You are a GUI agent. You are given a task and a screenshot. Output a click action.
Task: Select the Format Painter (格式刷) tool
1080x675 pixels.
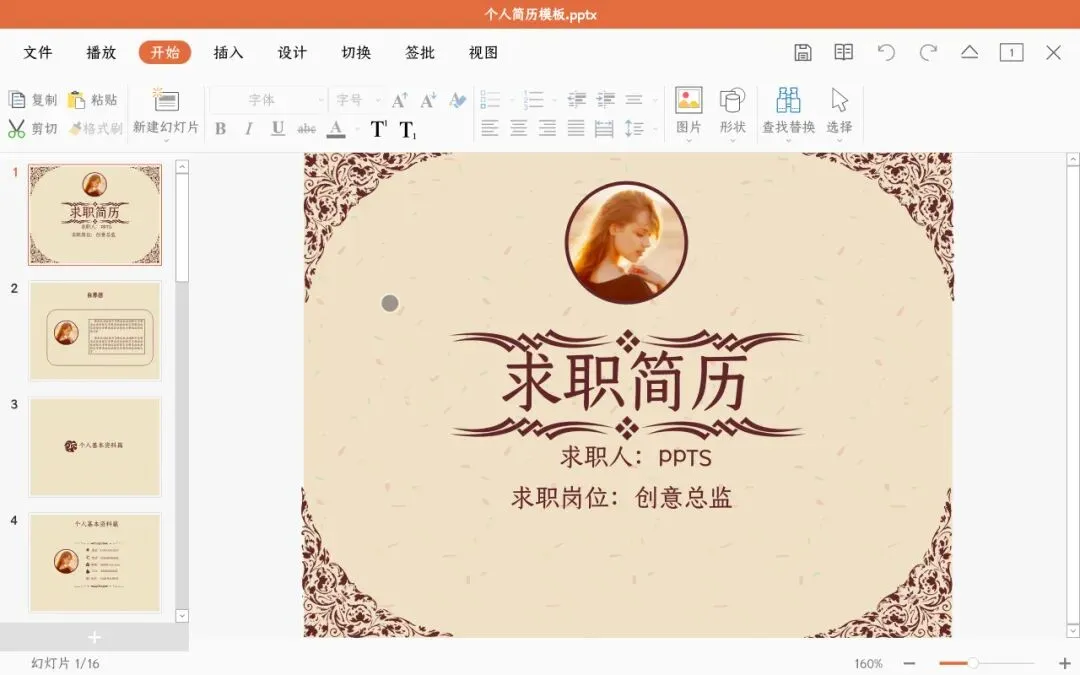coord(95,128)
